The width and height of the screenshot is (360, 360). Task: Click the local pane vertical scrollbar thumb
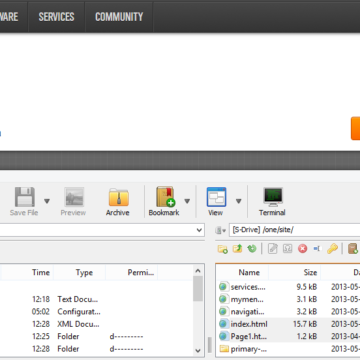[198, 289]
